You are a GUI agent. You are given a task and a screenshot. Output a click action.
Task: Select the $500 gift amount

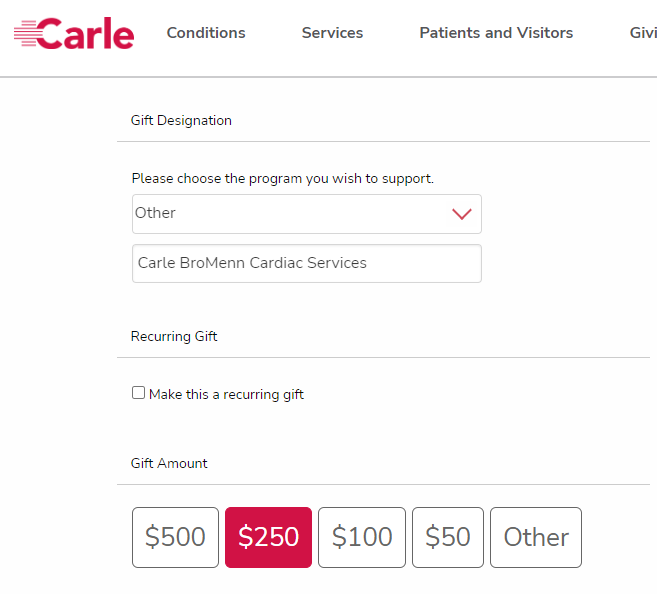175,537
